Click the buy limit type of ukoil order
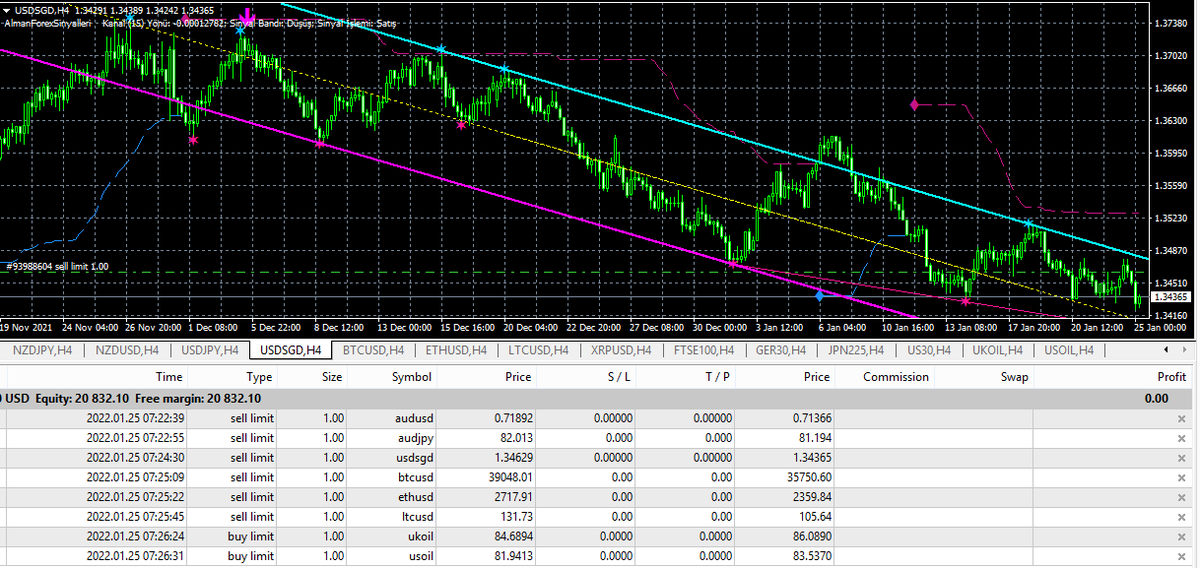Image resolution: width=1200 pixels, height=568 pixels. click(x=251, y=536)
